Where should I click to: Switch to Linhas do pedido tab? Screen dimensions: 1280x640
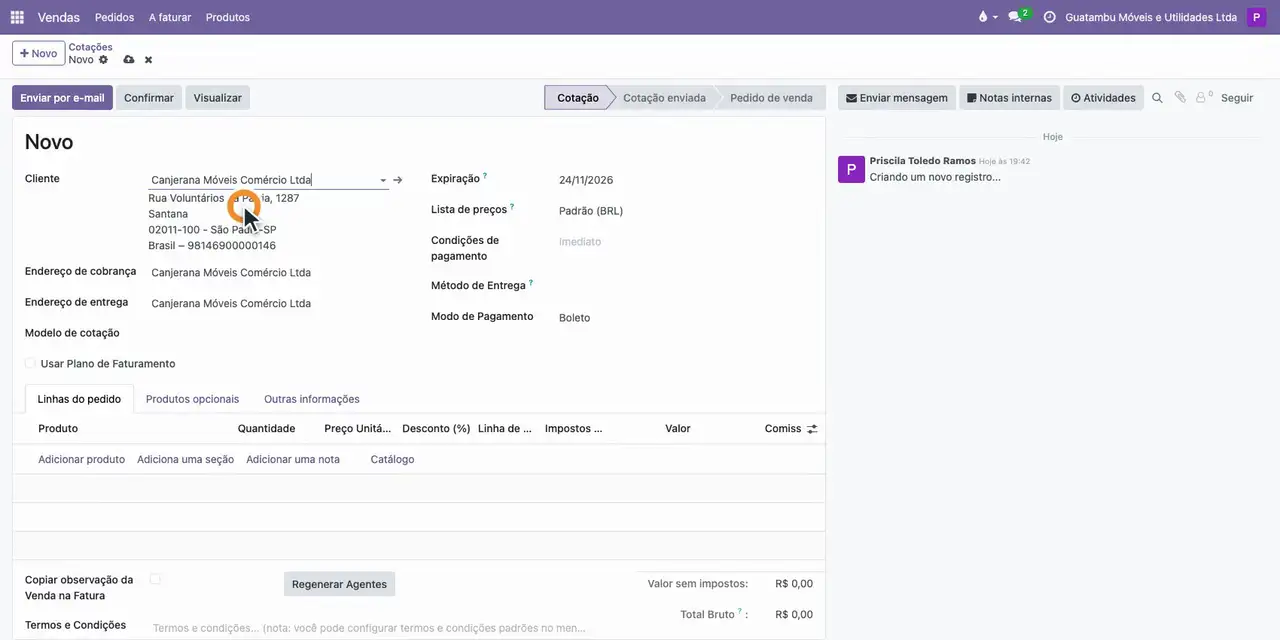point(79,399)
